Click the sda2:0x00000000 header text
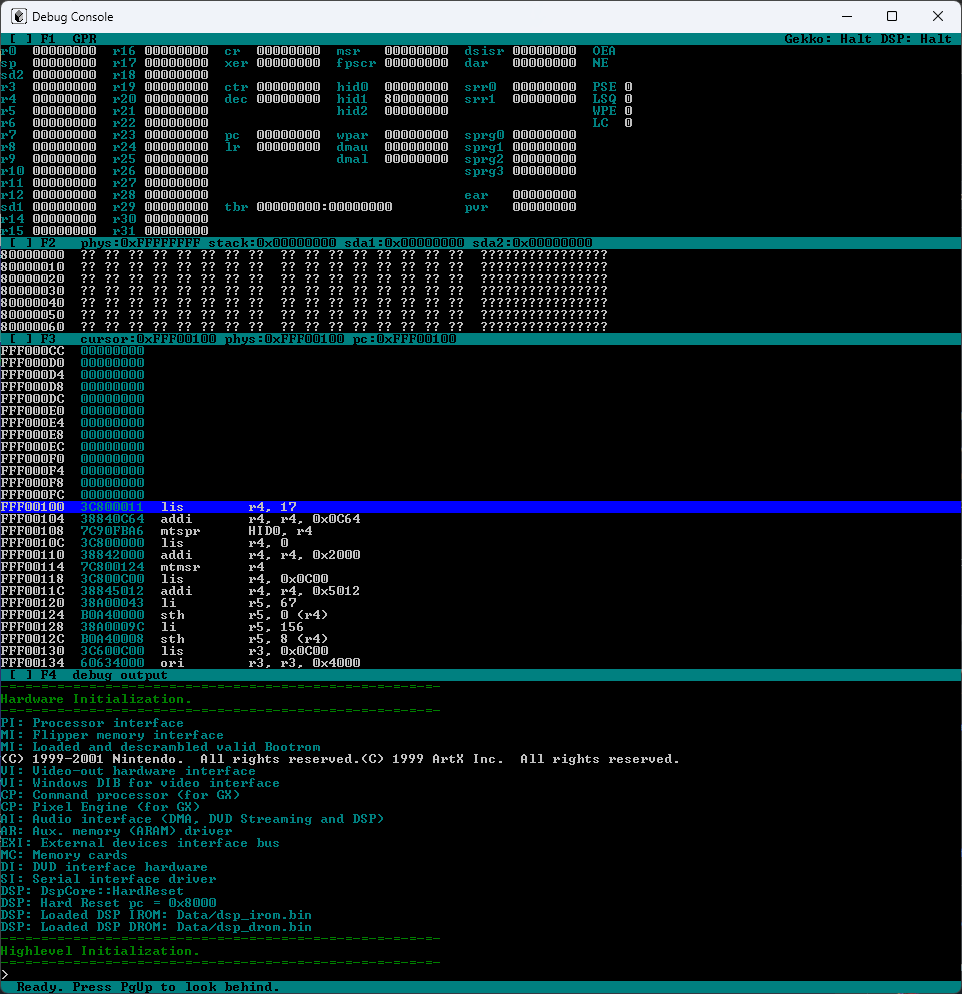The image size is (962, 994). point(532,243)
